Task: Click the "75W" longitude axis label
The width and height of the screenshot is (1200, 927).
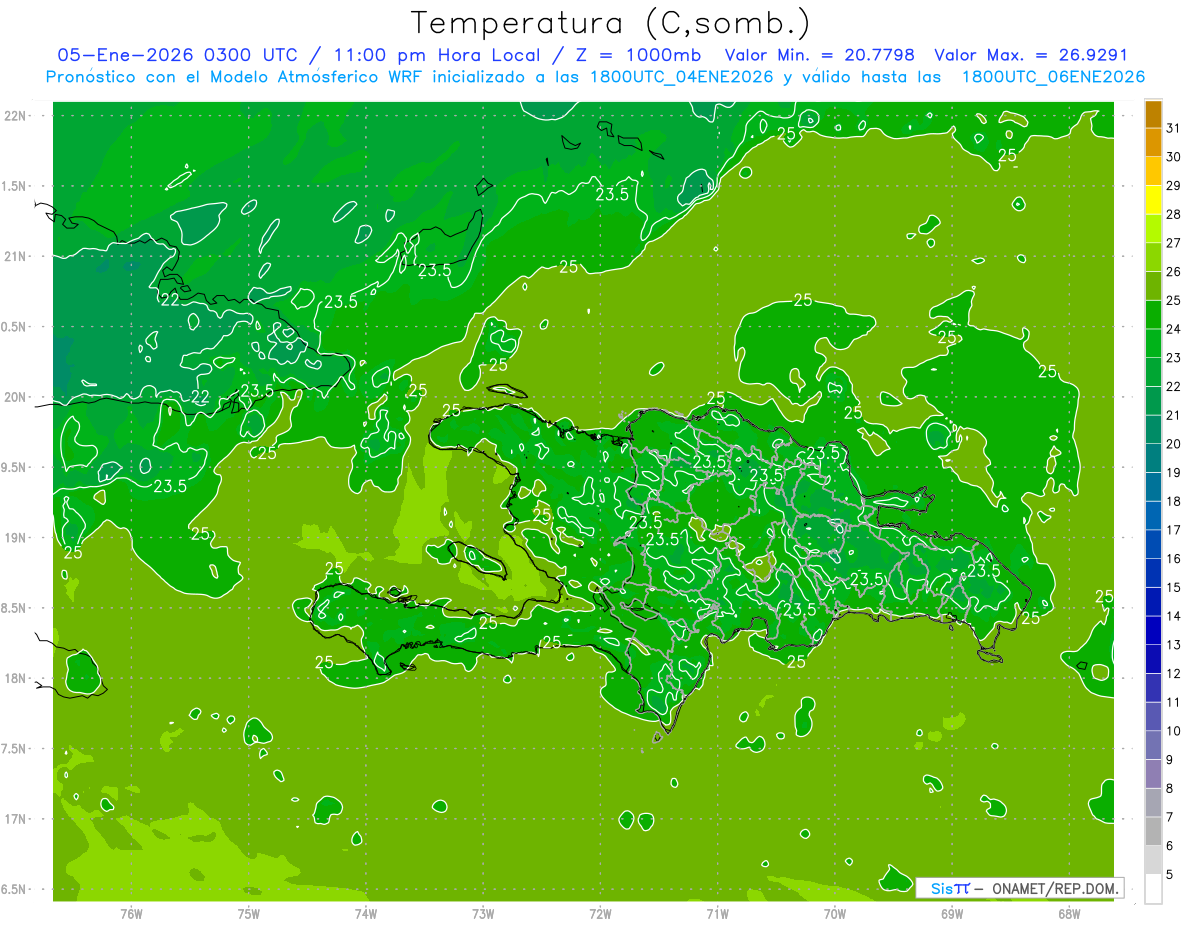Action: point(249,913)
